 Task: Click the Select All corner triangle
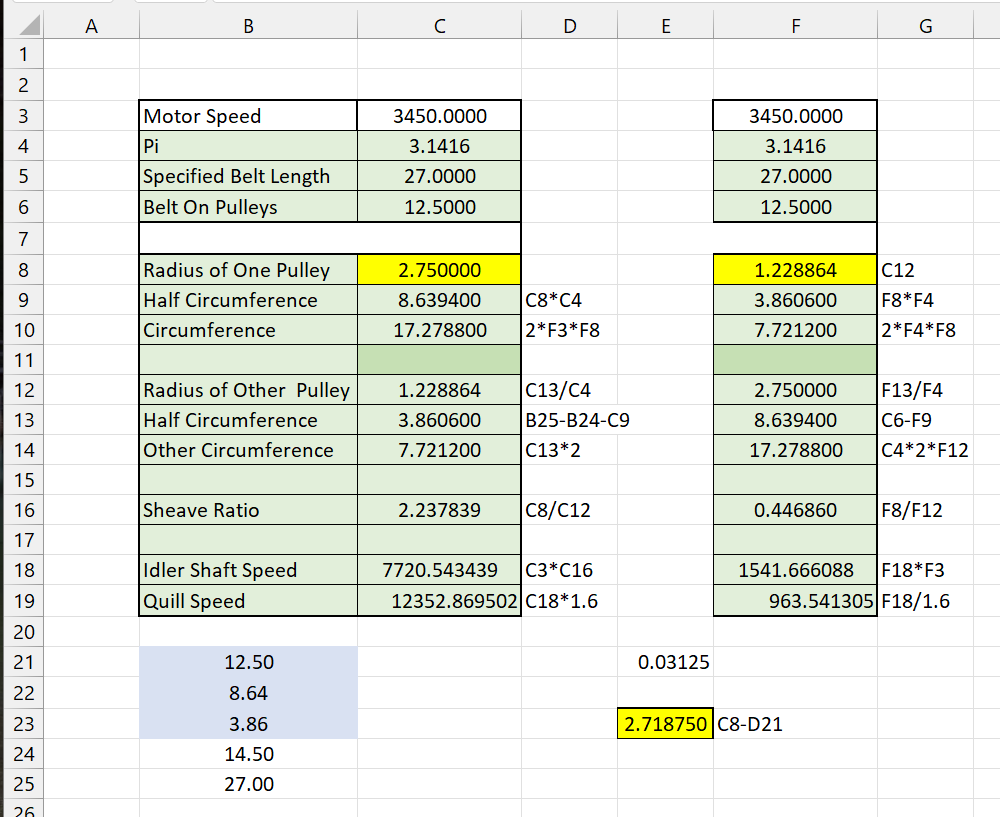pyautogui.click(x=27, y=26)
